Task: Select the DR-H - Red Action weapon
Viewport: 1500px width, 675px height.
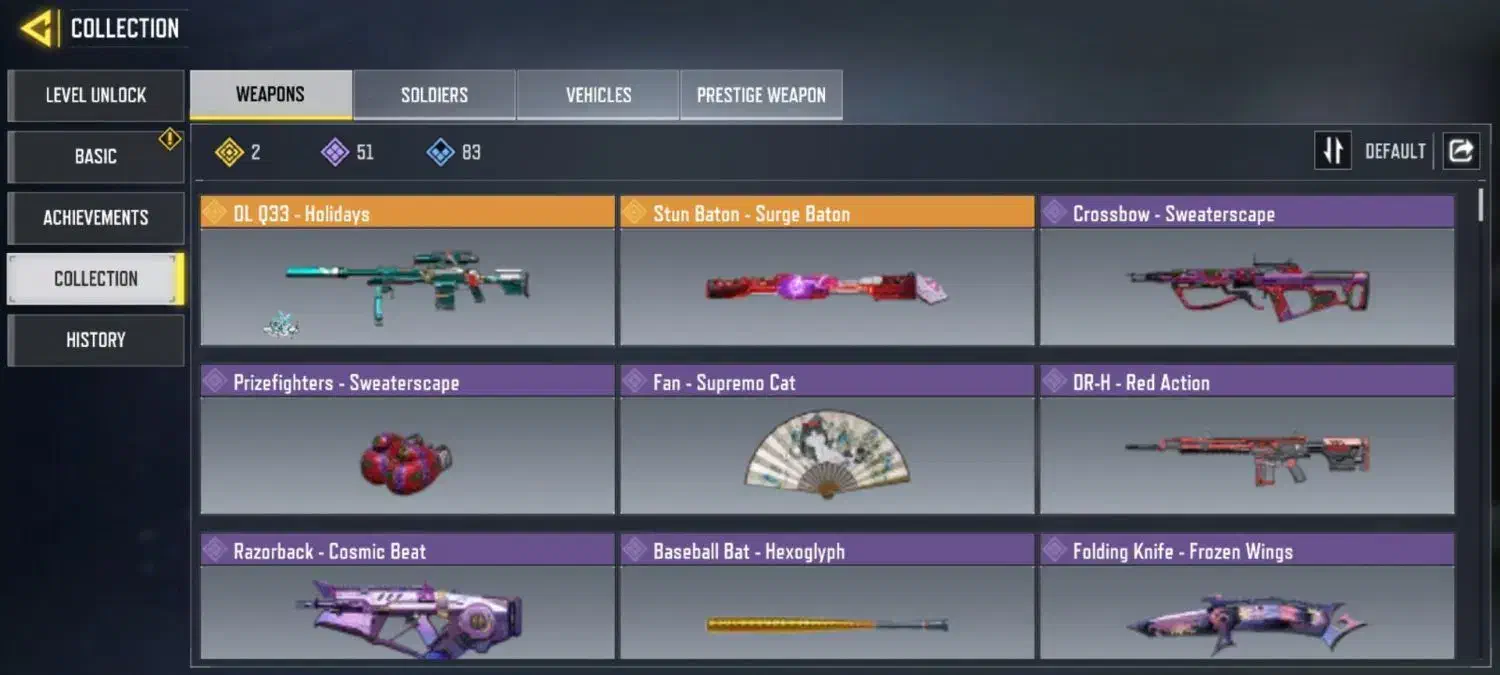Action: click(1247, 439)
